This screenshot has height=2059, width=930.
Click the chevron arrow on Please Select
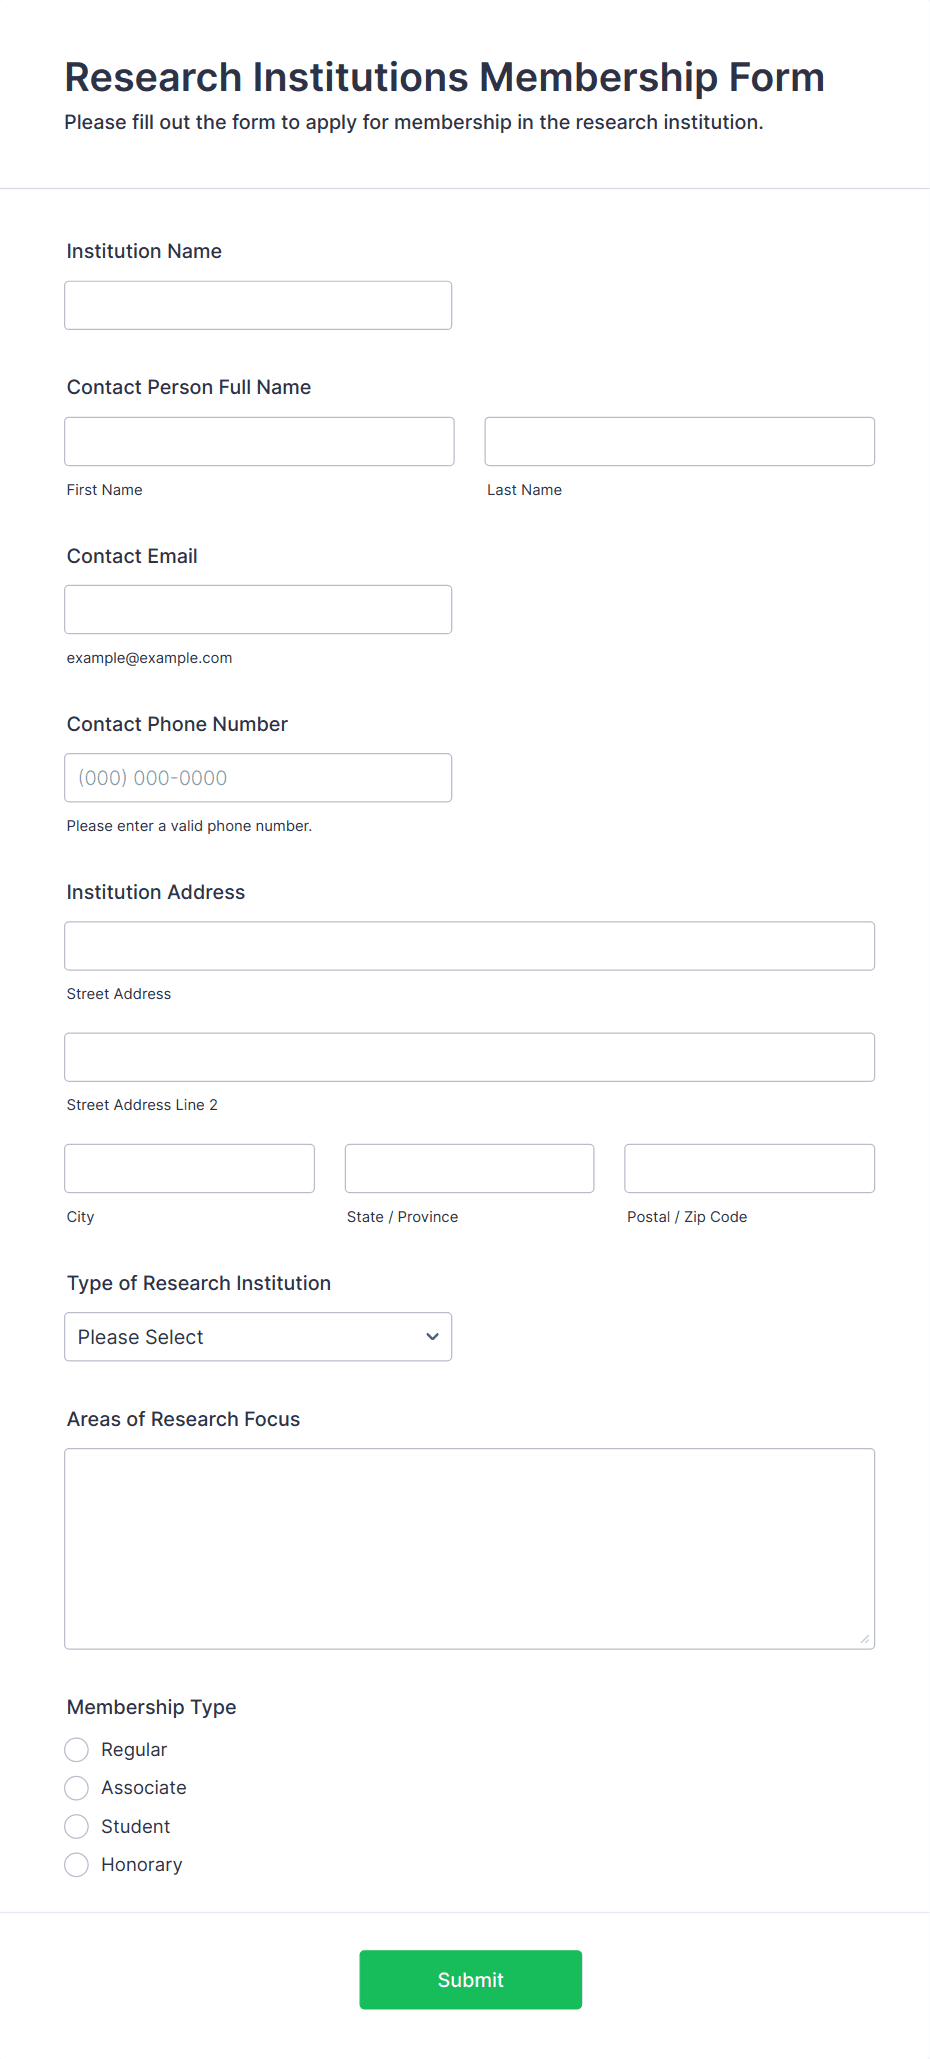click(432, 1336)
